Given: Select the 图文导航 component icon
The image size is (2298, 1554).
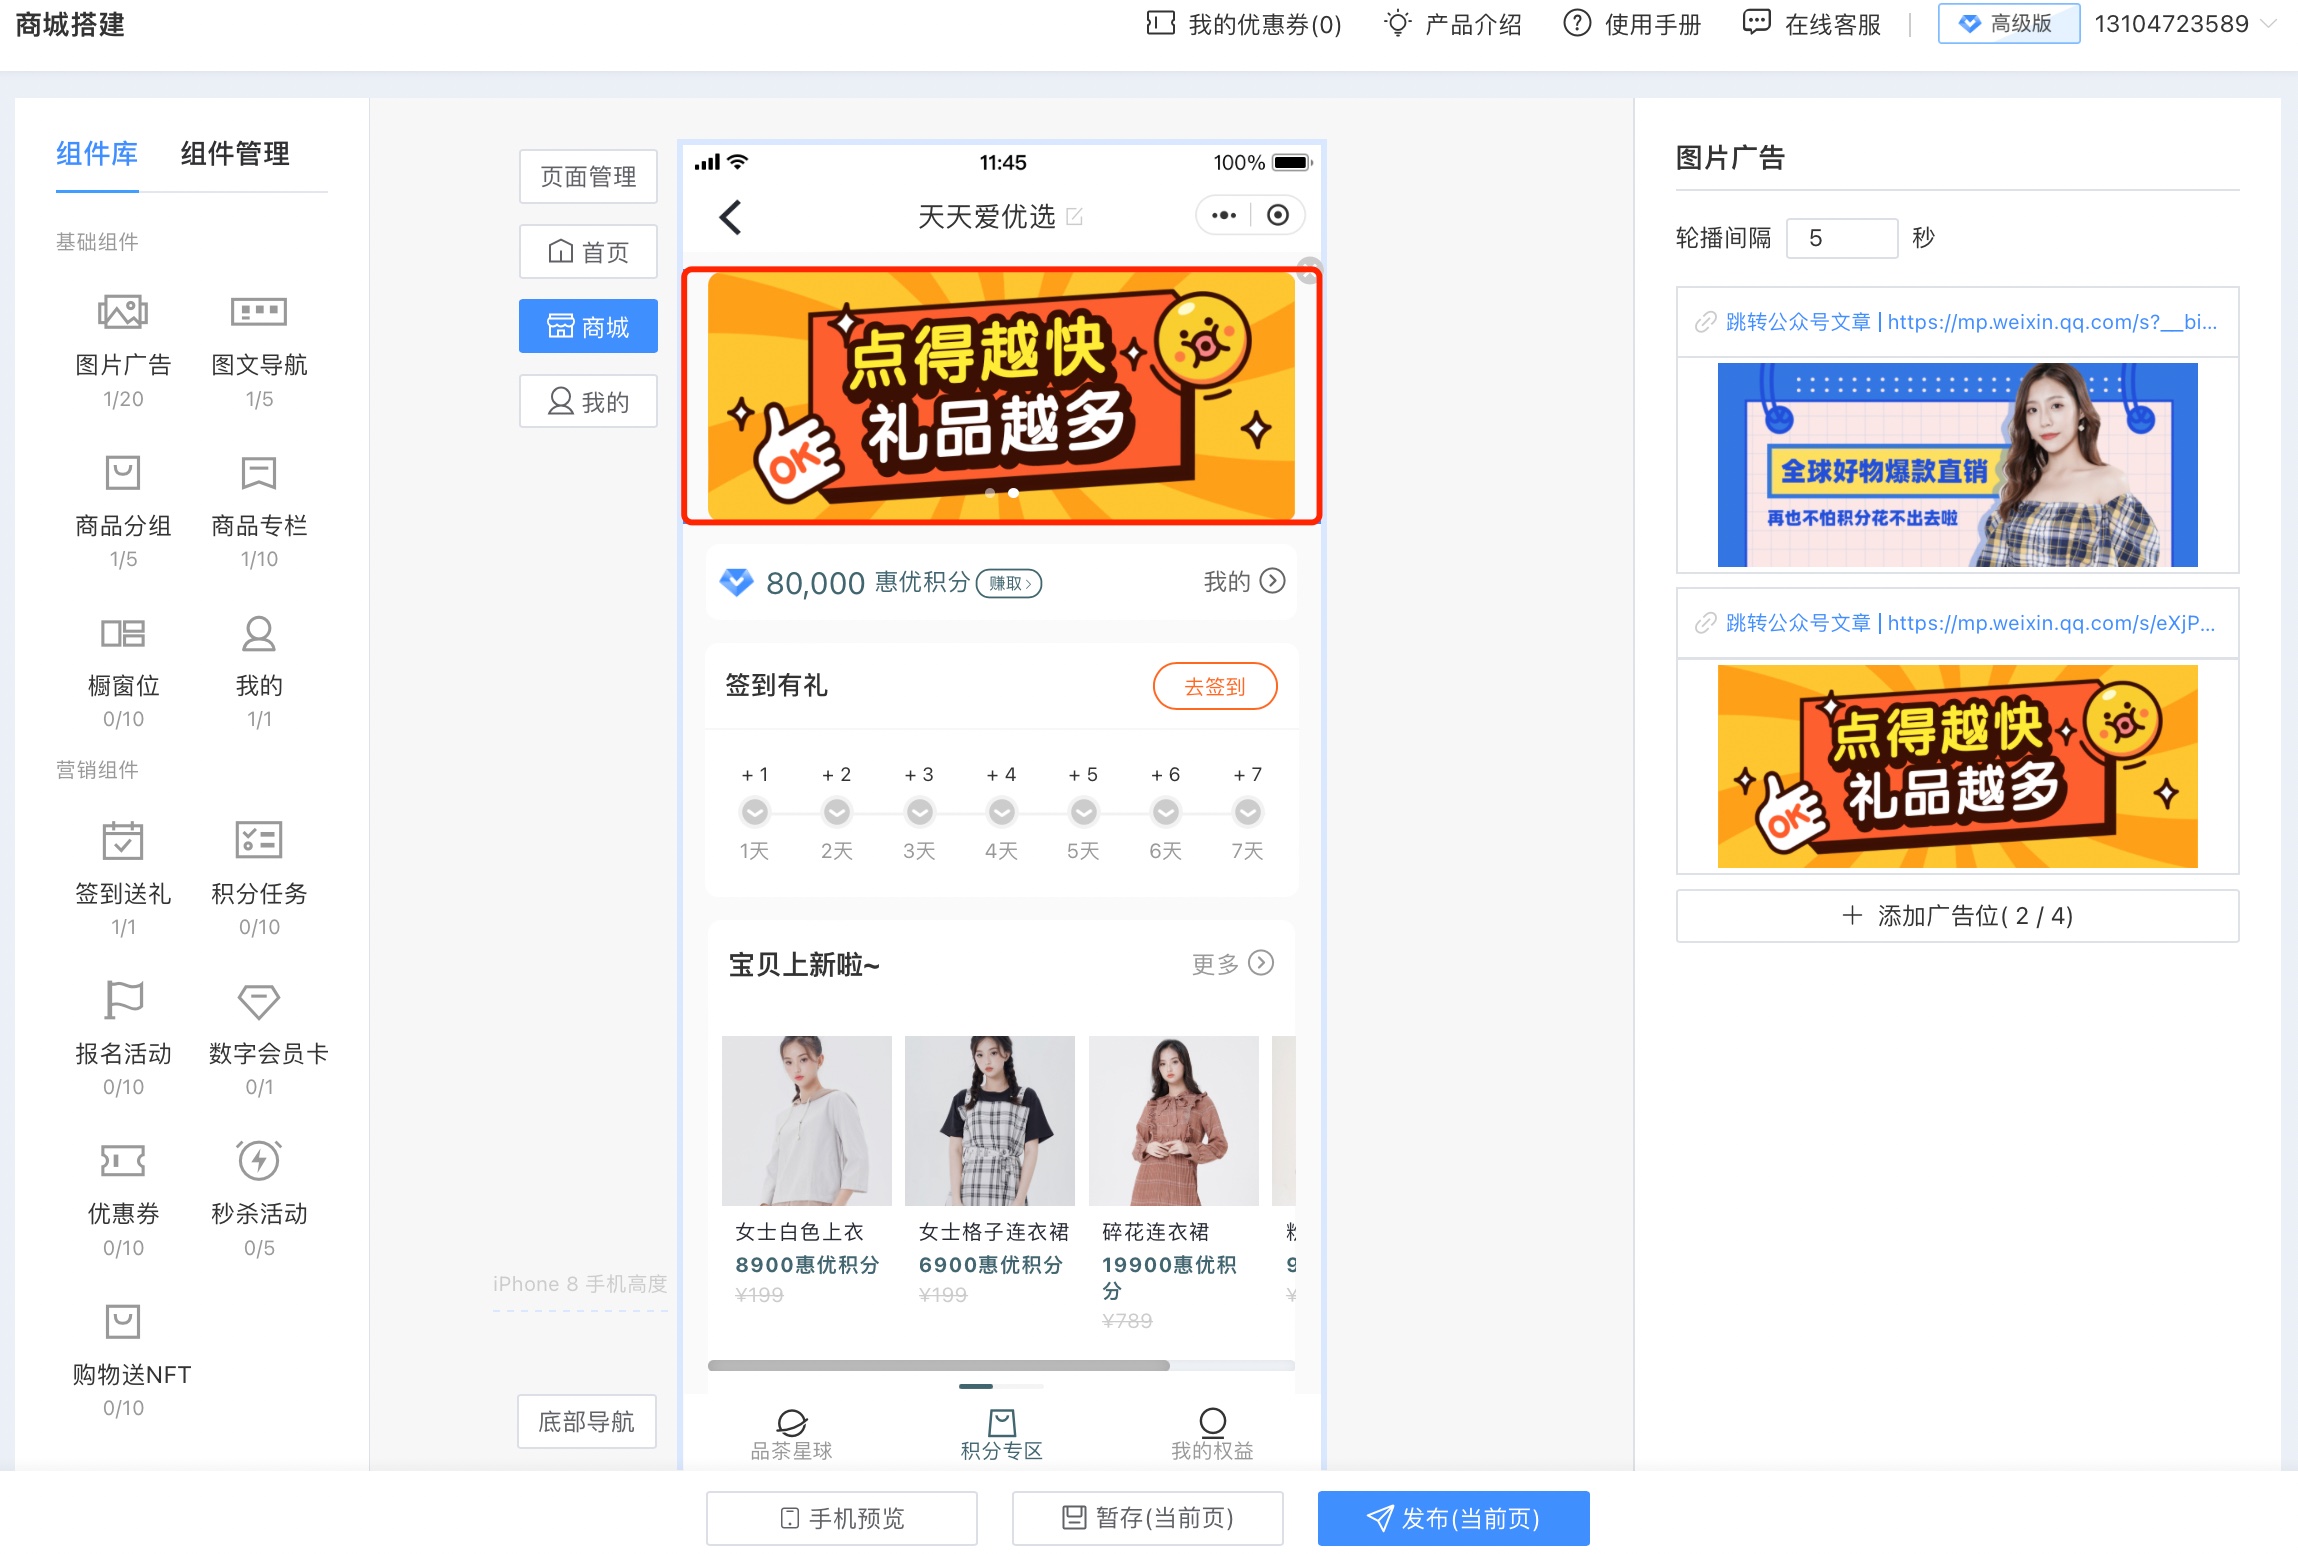Looking at the screenshot, I should [x=258, y=313].
